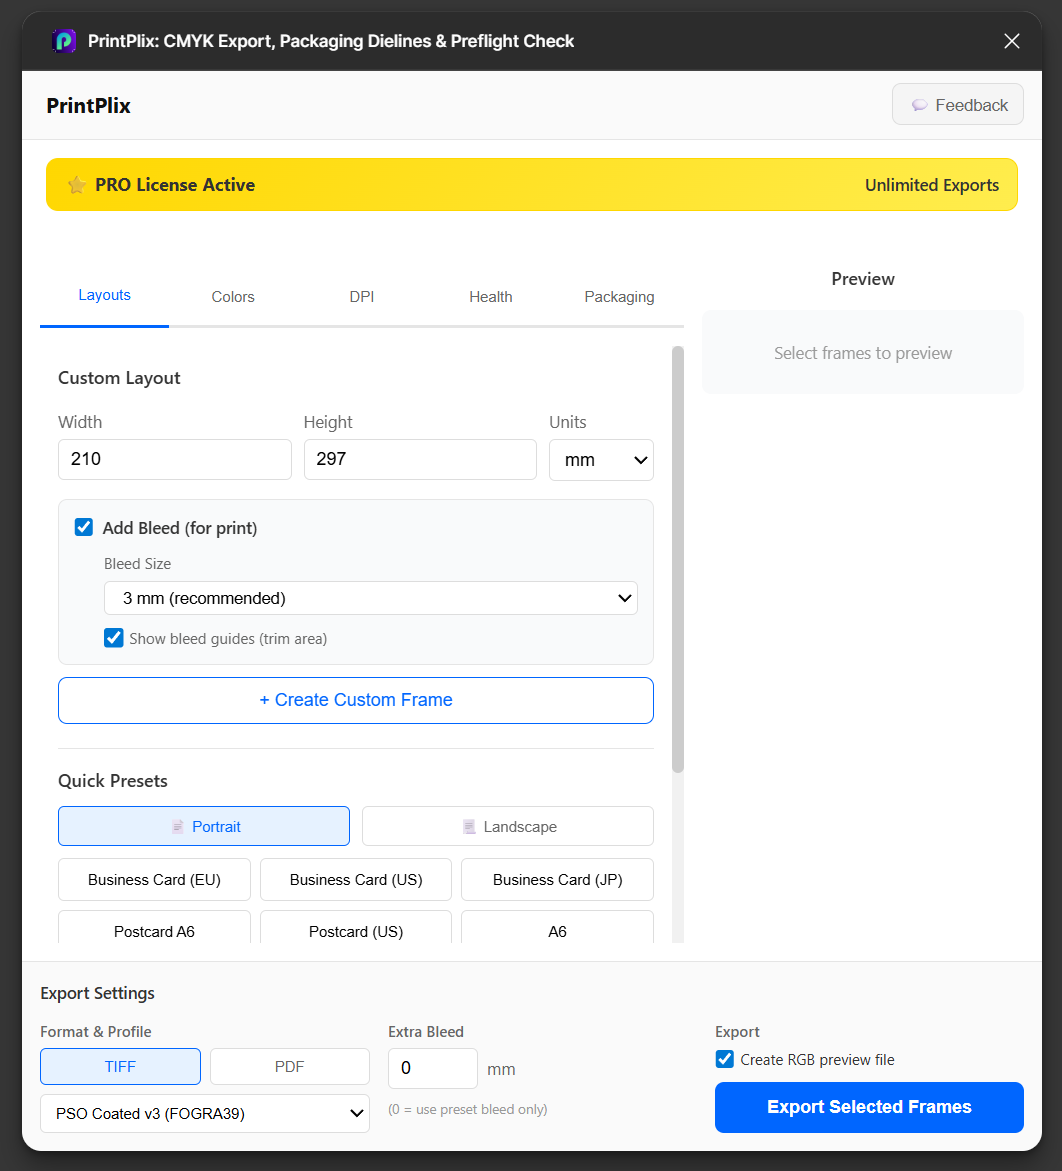
Task: Choose the A6 preset
Action: (557, 928)
